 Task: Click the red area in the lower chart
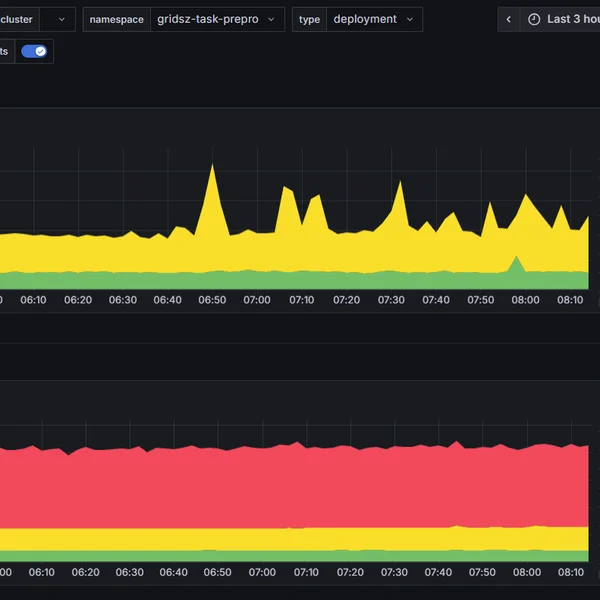click(x=300, y=485)
